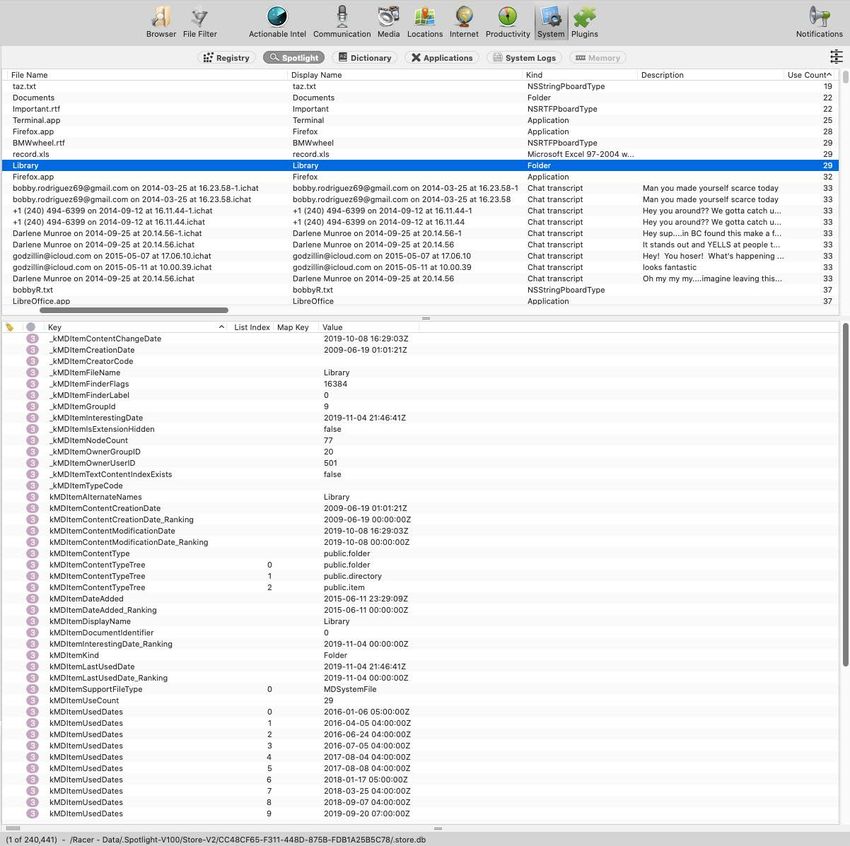This screenshot has width=850, height=846.
Task: Select the kMDItemContentType key row
Action: pyautogui.click(x=420, y=553)
